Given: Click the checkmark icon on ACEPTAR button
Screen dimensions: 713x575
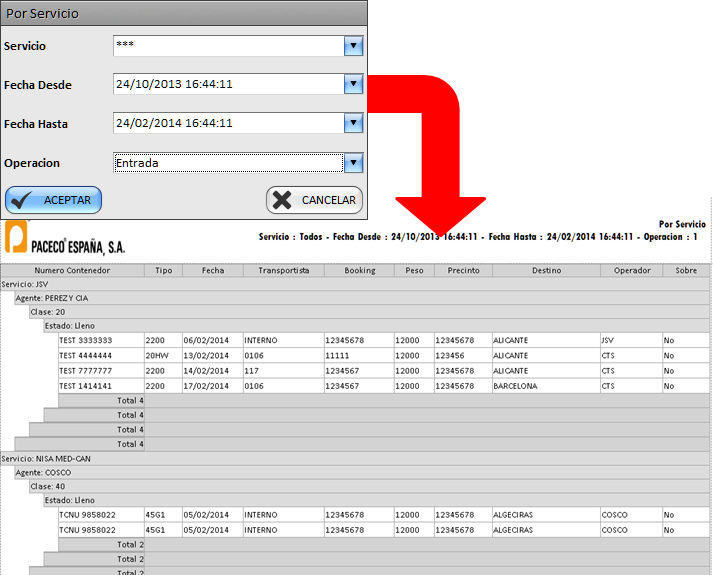Looking at the screenshot, I should (23, 200).
